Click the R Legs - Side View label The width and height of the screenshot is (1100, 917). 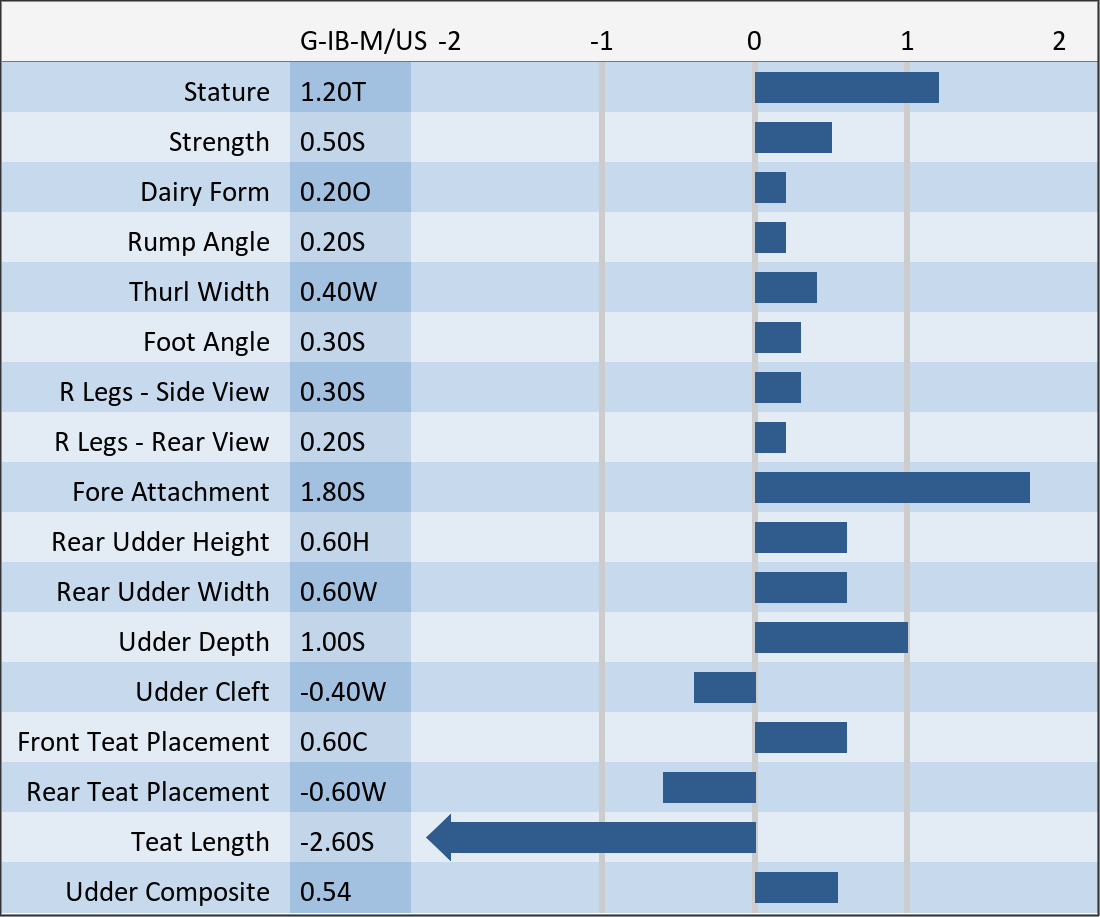(164, 392)
